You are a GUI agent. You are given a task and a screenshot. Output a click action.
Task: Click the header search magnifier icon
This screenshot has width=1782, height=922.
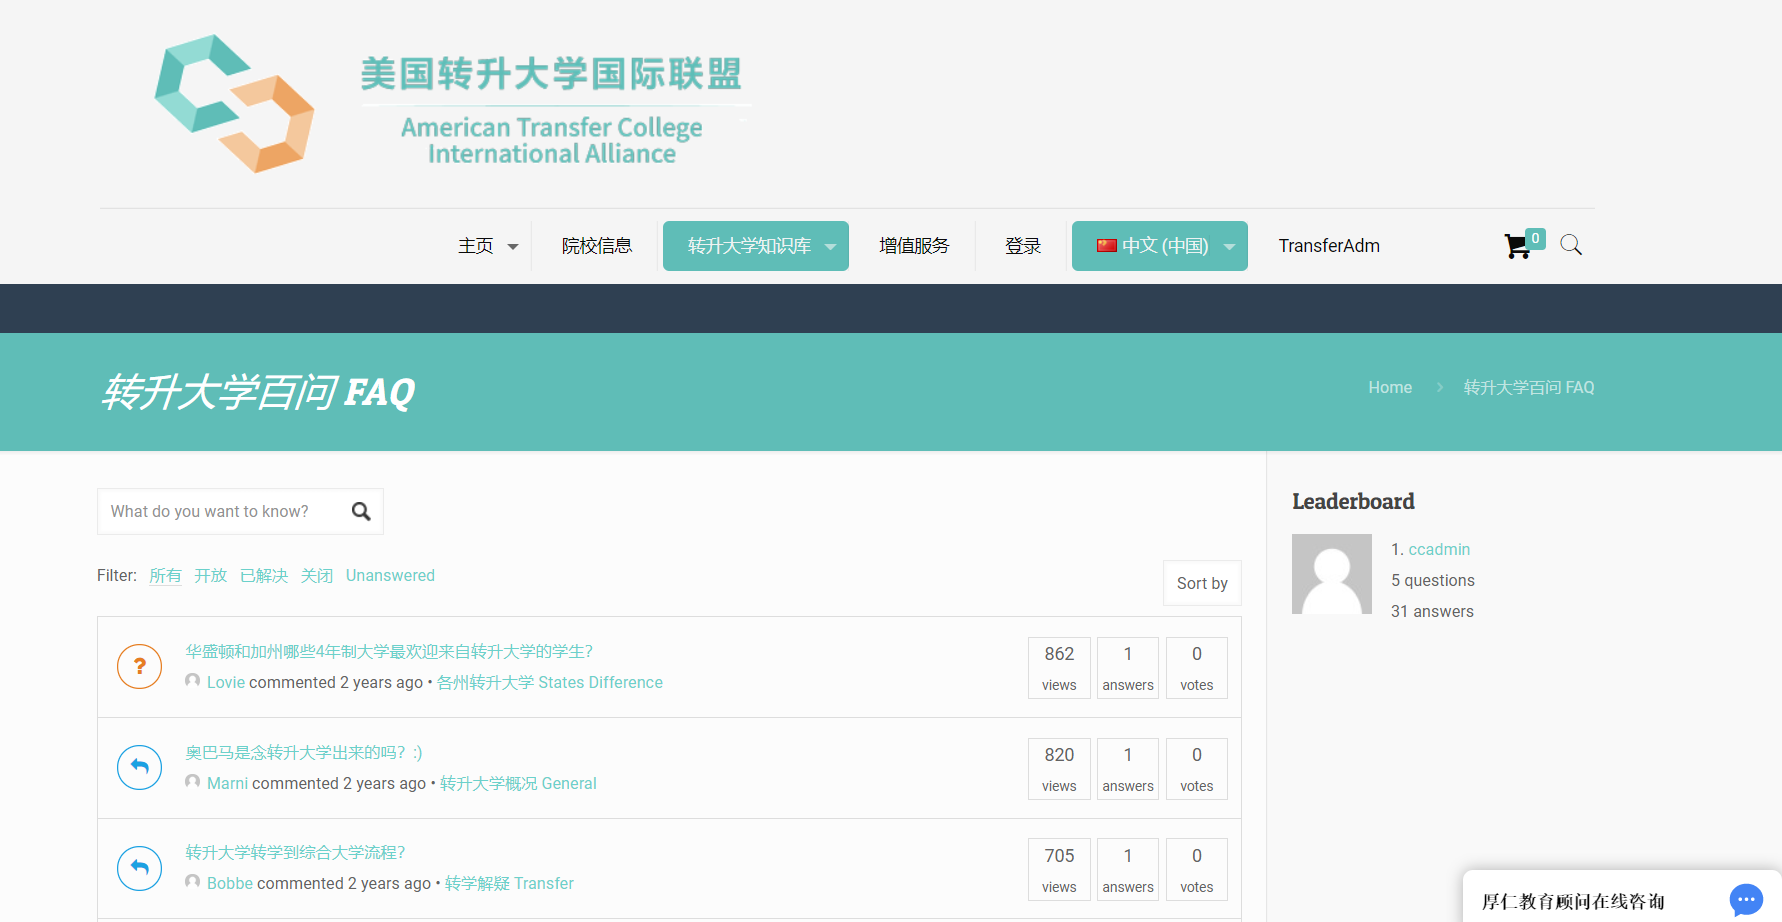(x=1571, y=245)
